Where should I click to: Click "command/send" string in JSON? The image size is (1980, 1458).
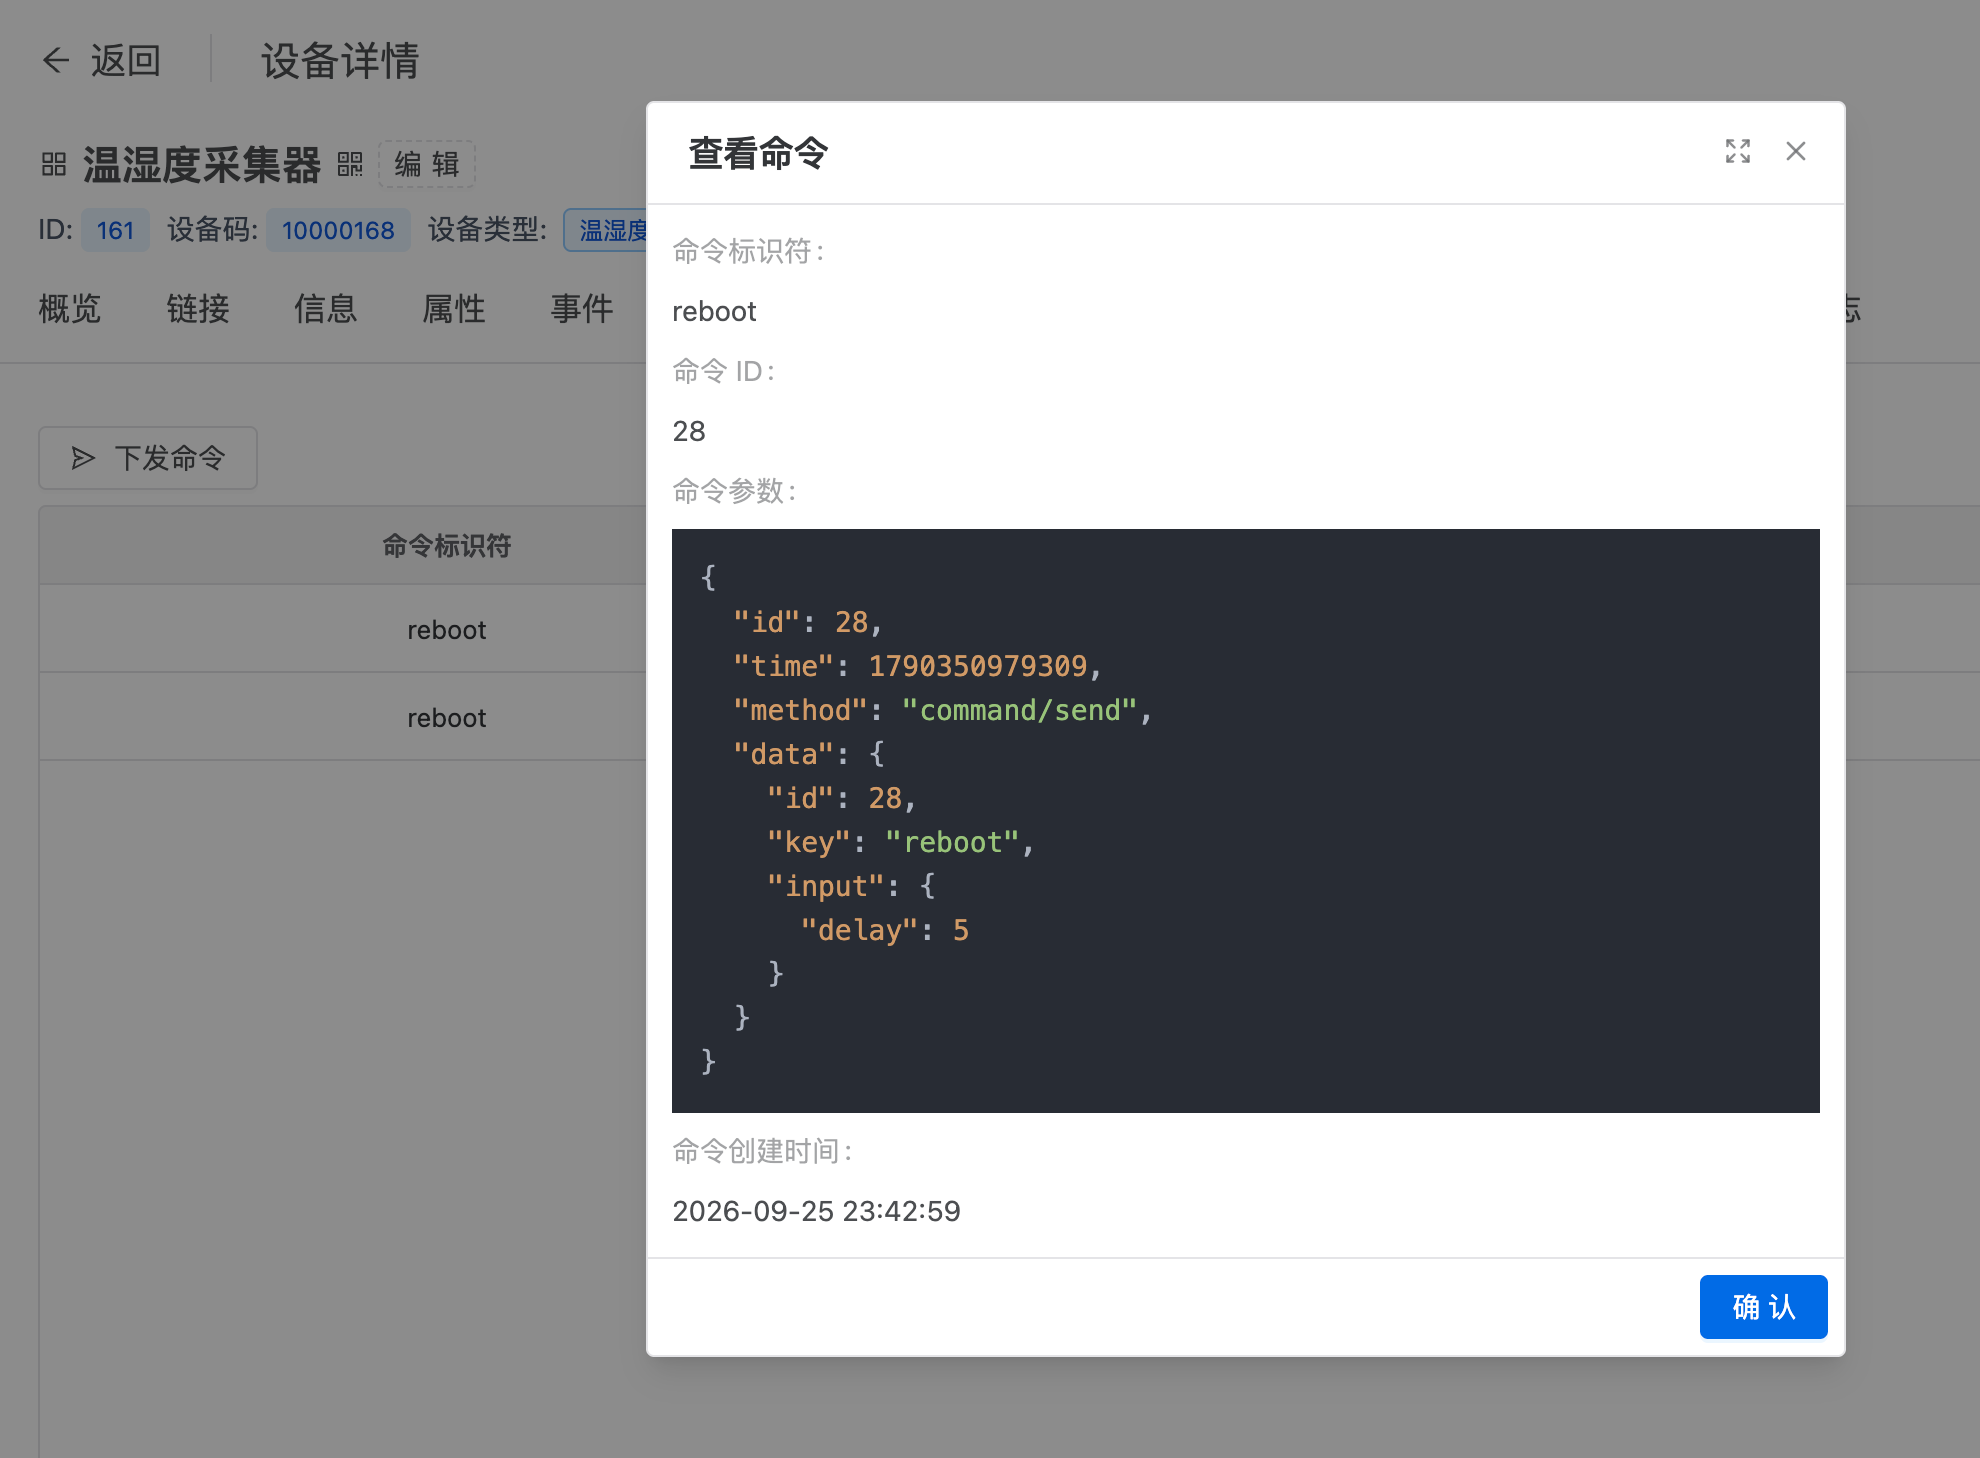[1019, 710]
